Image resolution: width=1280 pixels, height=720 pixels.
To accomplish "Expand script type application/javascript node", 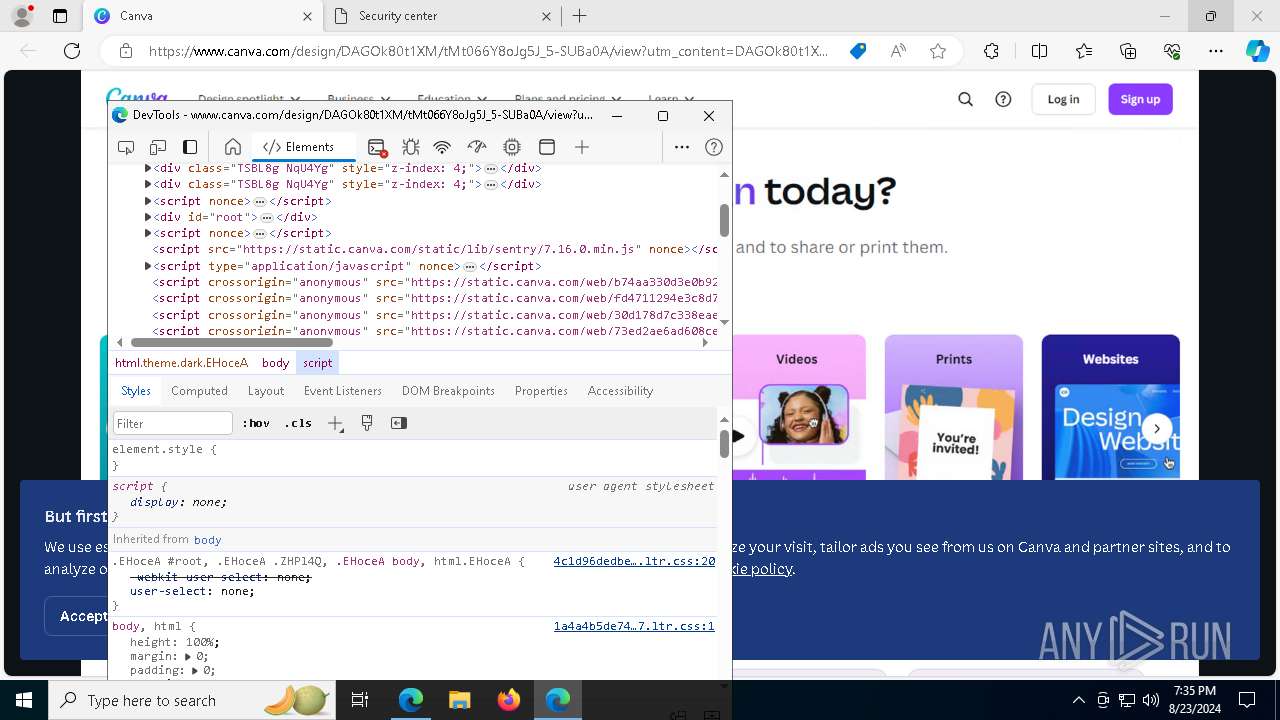I will [148, 266].
